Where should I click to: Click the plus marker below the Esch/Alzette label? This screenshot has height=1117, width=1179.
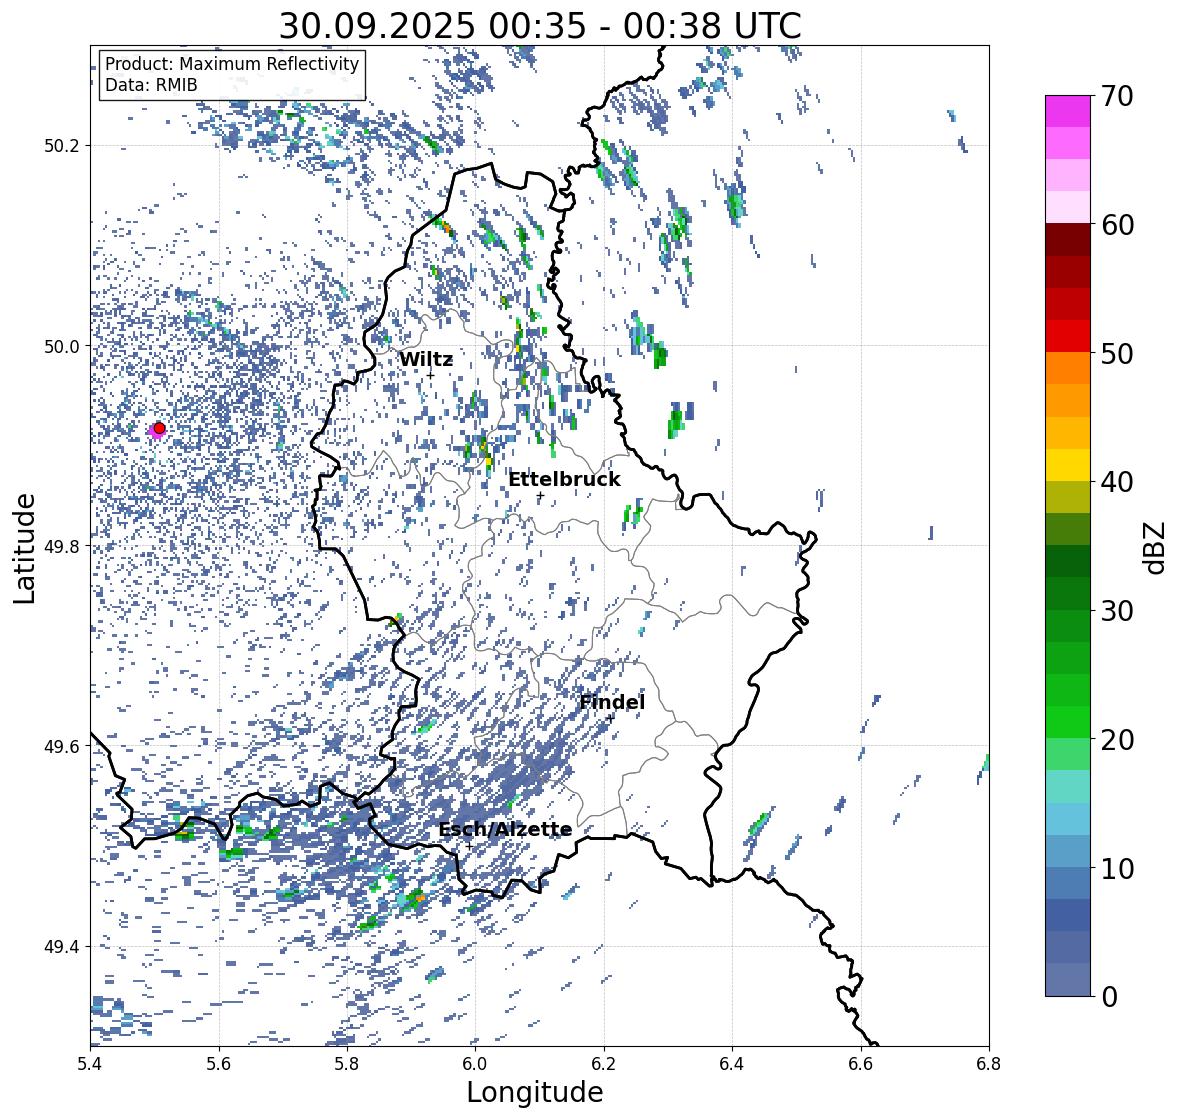(x=469, y=846)
